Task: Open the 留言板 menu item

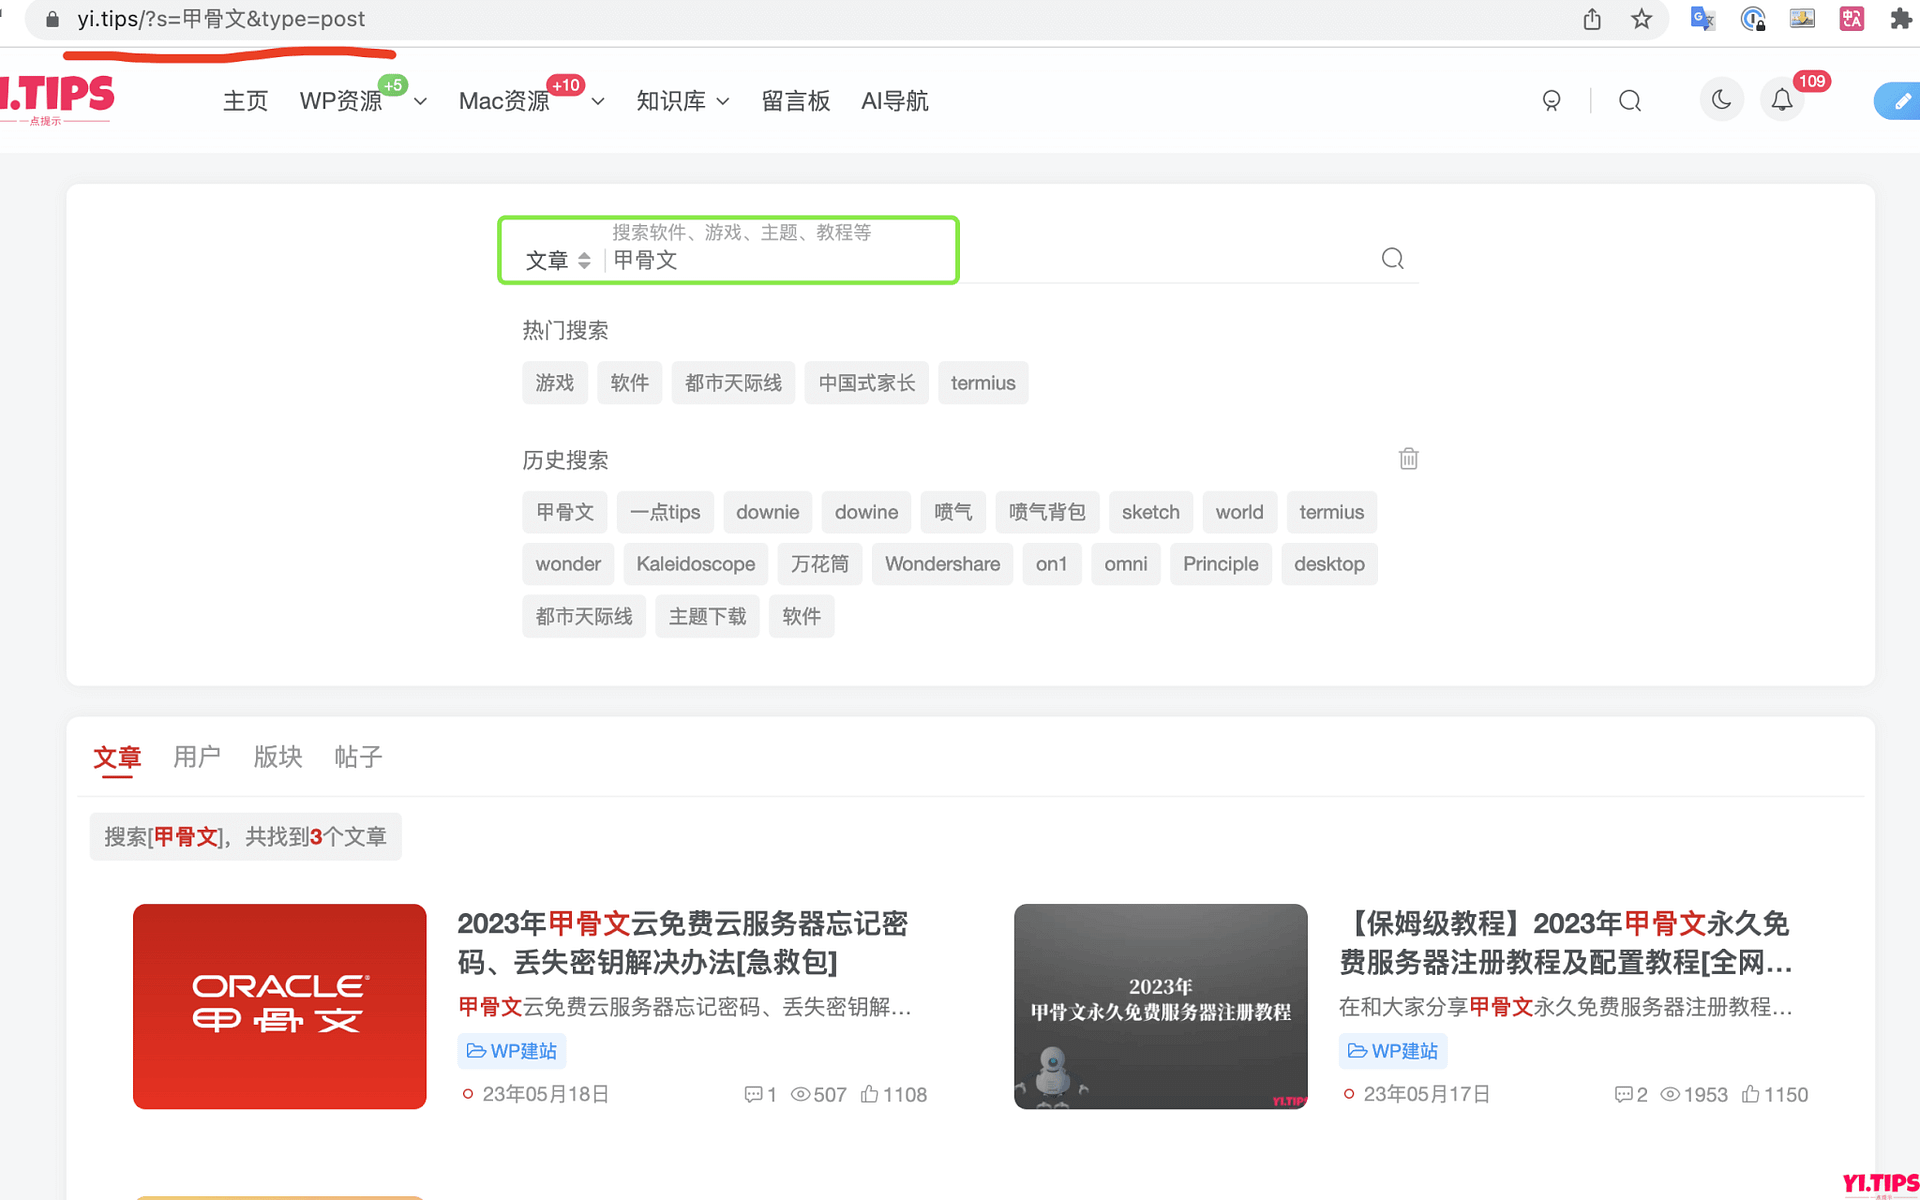Action: point(796,100)
